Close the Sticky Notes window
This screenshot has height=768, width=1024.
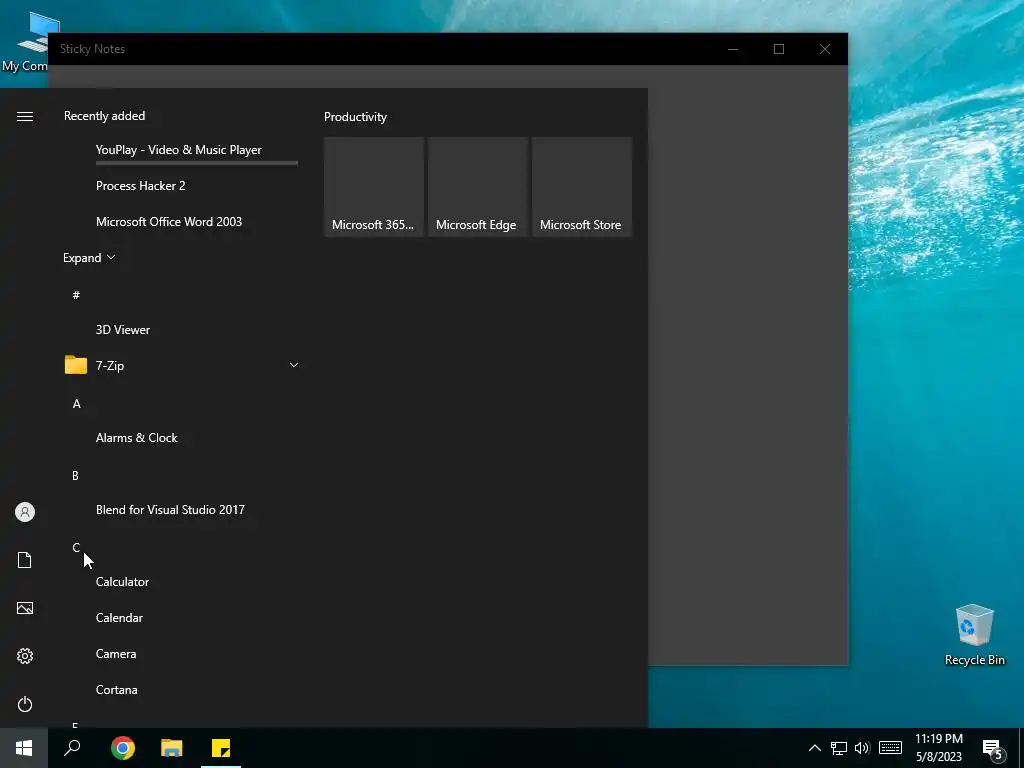pyautogui.click(x=825, y=49)
